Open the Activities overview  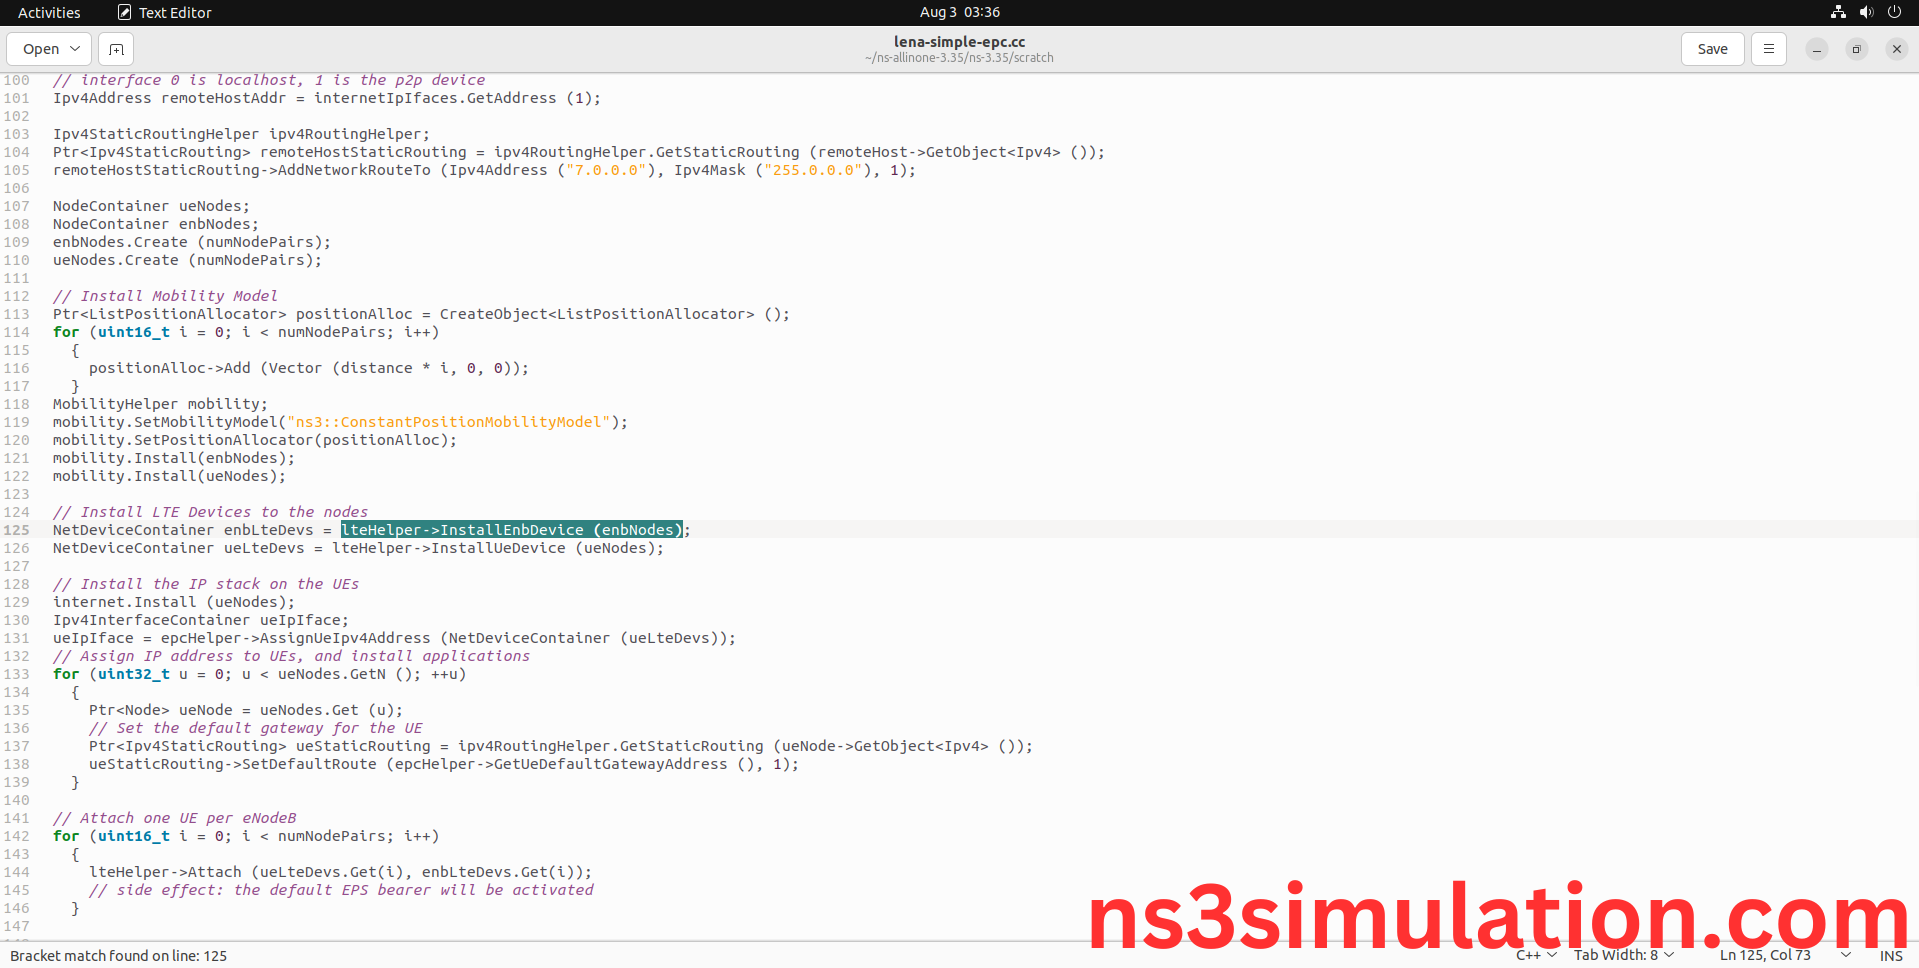[49, 12]
